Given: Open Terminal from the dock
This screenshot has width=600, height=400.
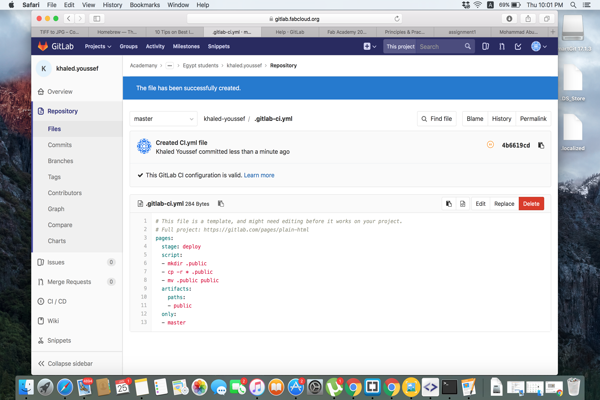Looking at the screenshot, I should coord(449,387).
